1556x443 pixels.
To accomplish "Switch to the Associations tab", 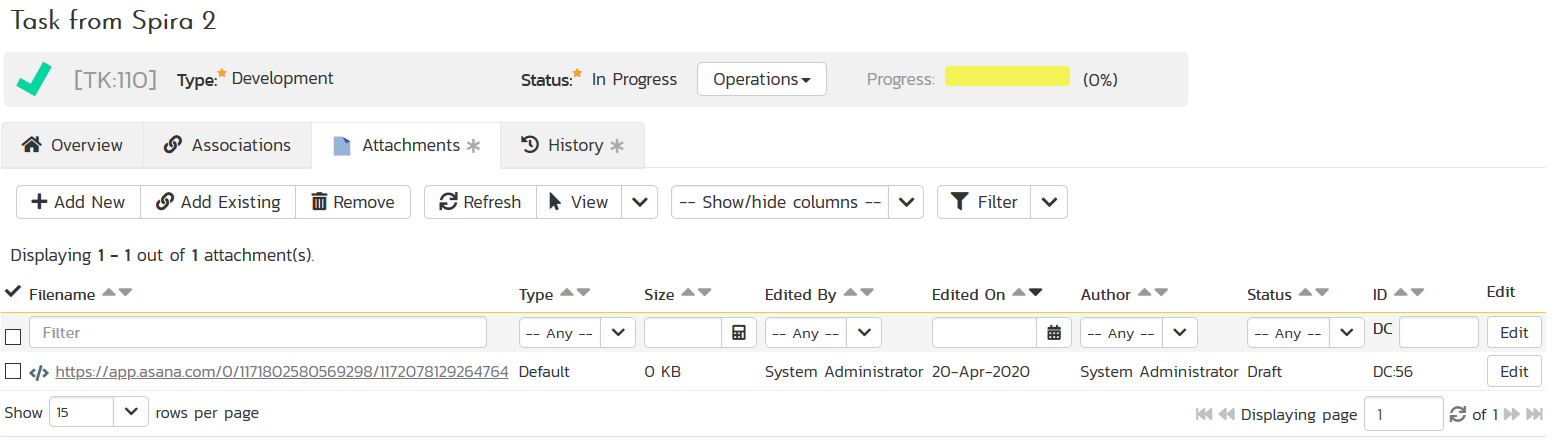I will pos(227,145).
